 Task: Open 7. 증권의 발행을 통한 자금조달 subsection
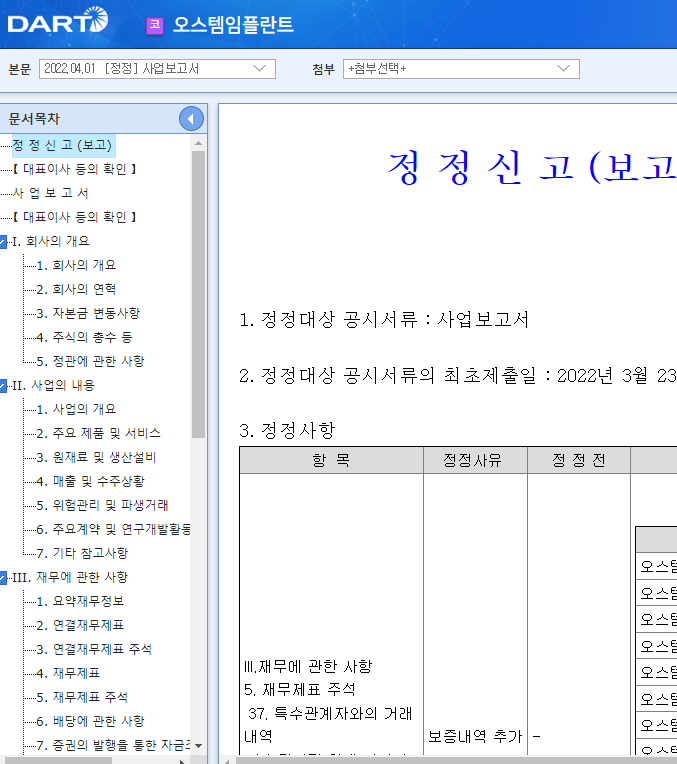113,745
